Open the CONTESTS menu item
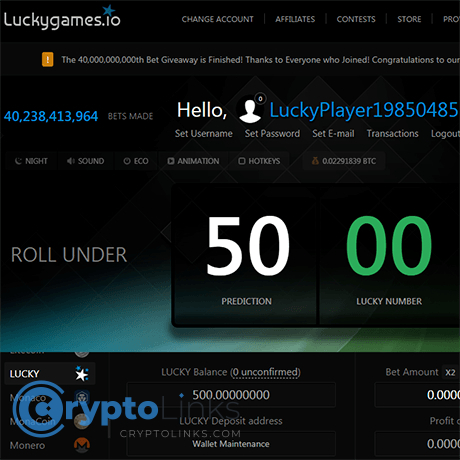 click(356, 19)
